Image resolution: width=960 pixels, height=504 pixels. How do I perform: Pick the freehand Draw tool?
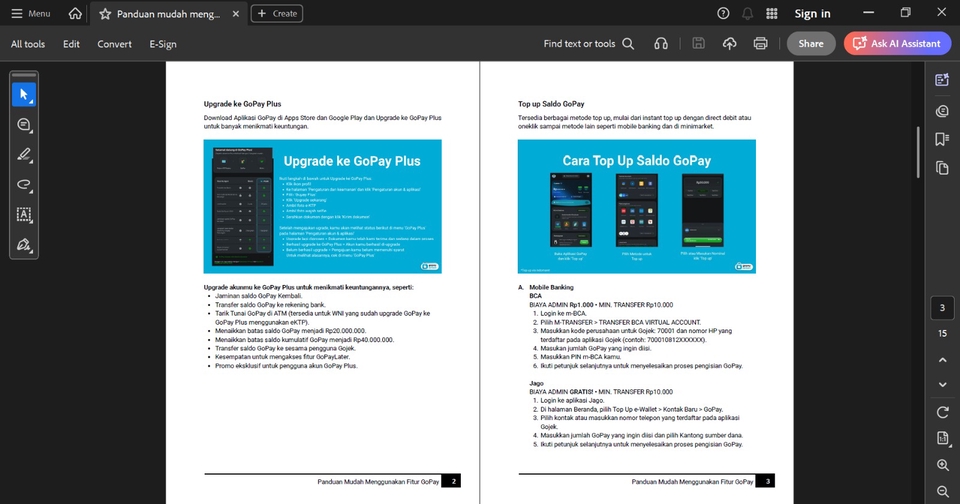point(24,185)
